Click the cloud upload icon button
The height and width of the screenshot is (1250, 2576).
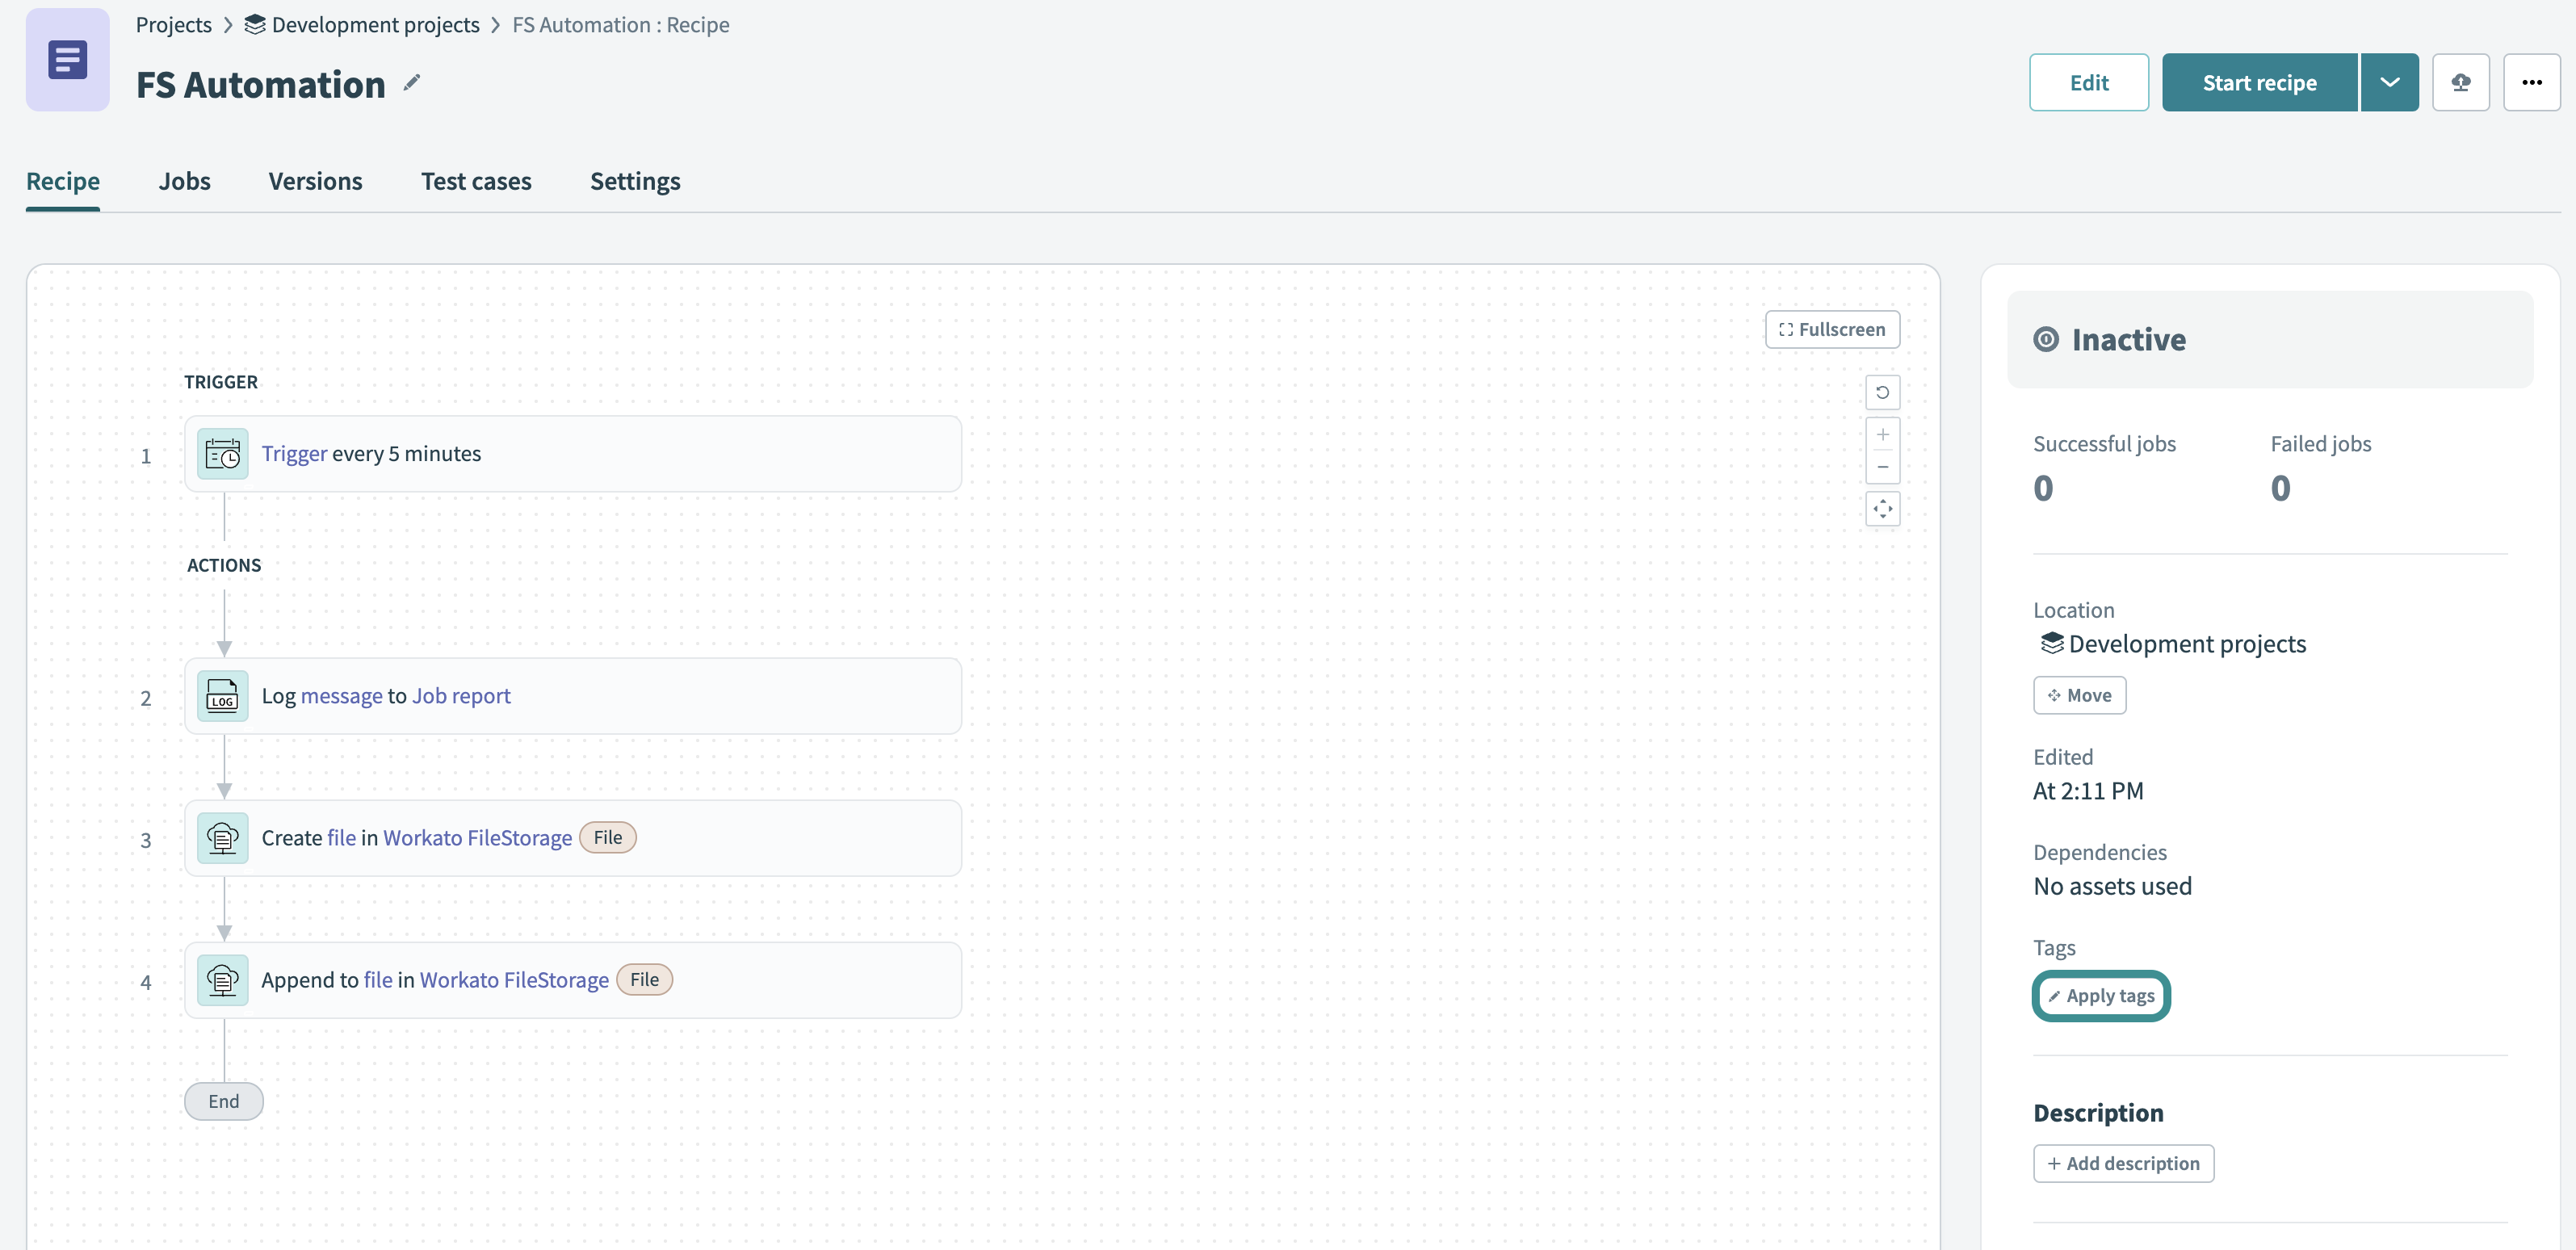tap(2460, 83)
